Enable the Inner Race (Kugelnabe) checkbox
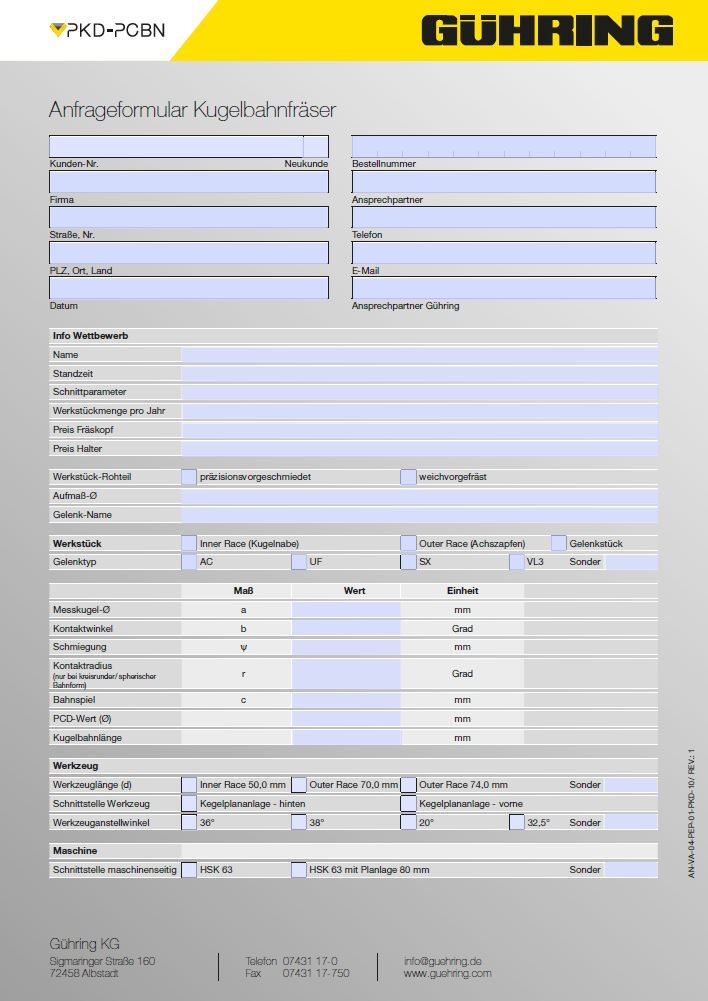This screenshot has height=1001, width=708. [x=189, y=543]
